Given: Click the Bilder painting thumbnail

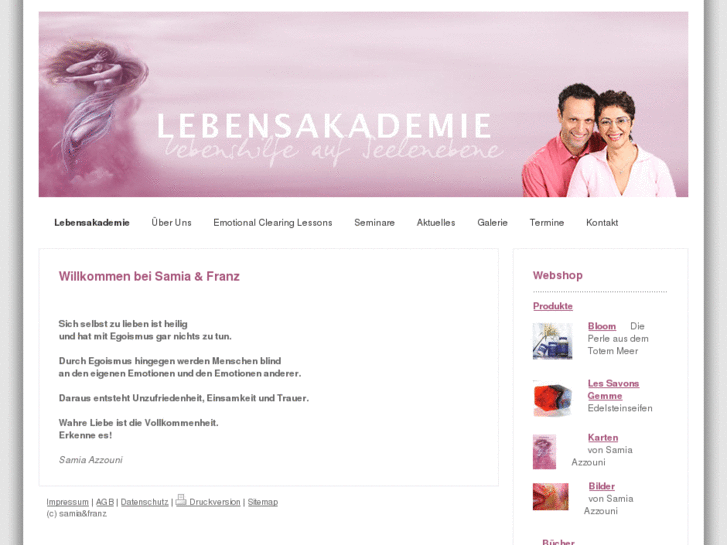Looking at the screenshot, I should click(x=550, y=497).
